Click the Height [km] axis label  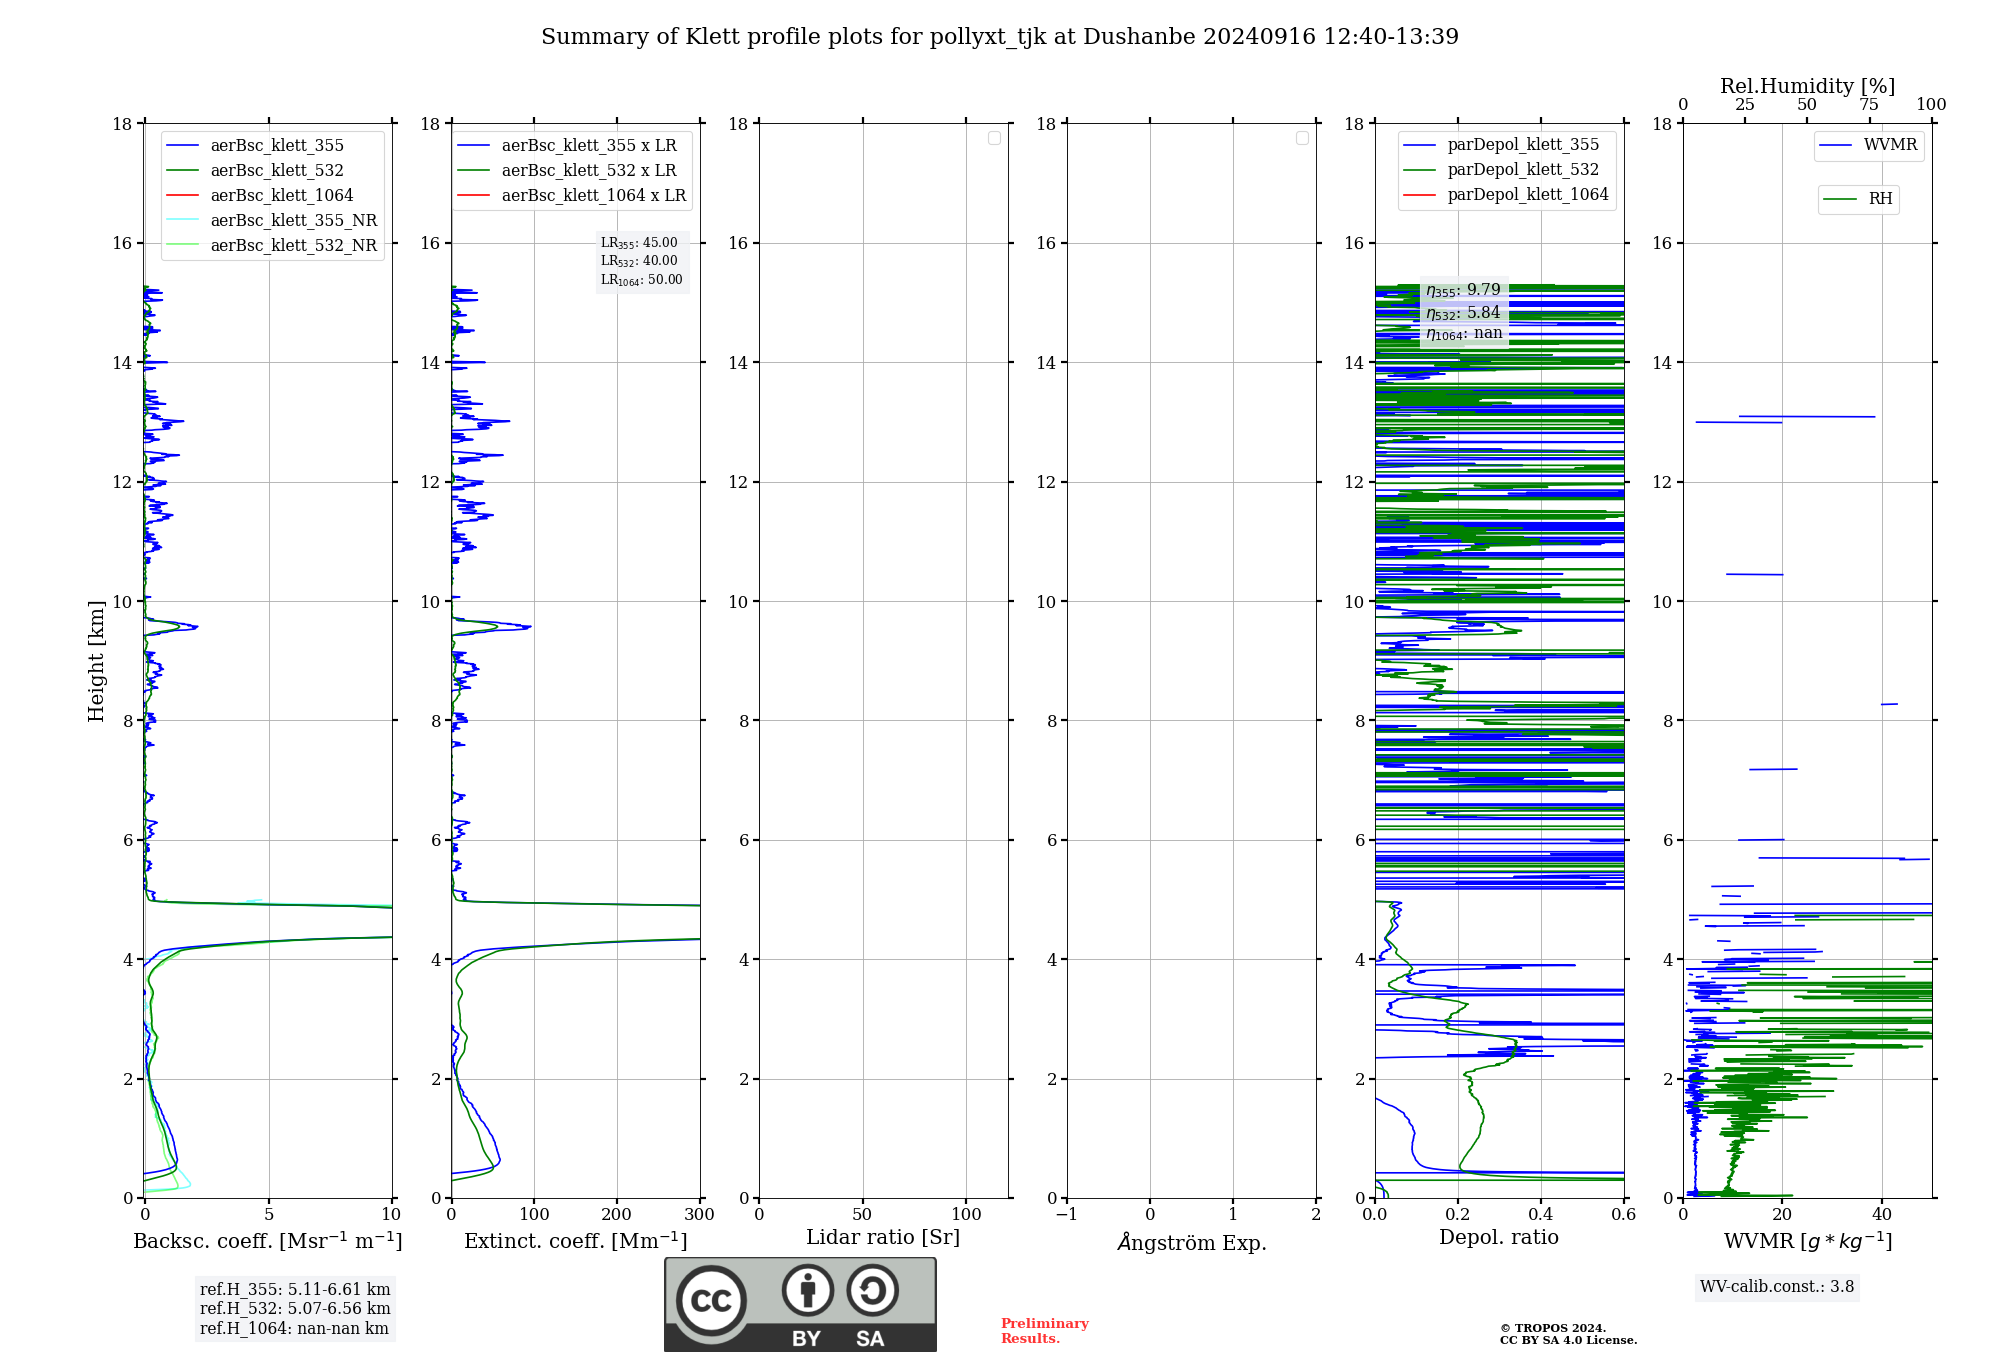point(96,661)
